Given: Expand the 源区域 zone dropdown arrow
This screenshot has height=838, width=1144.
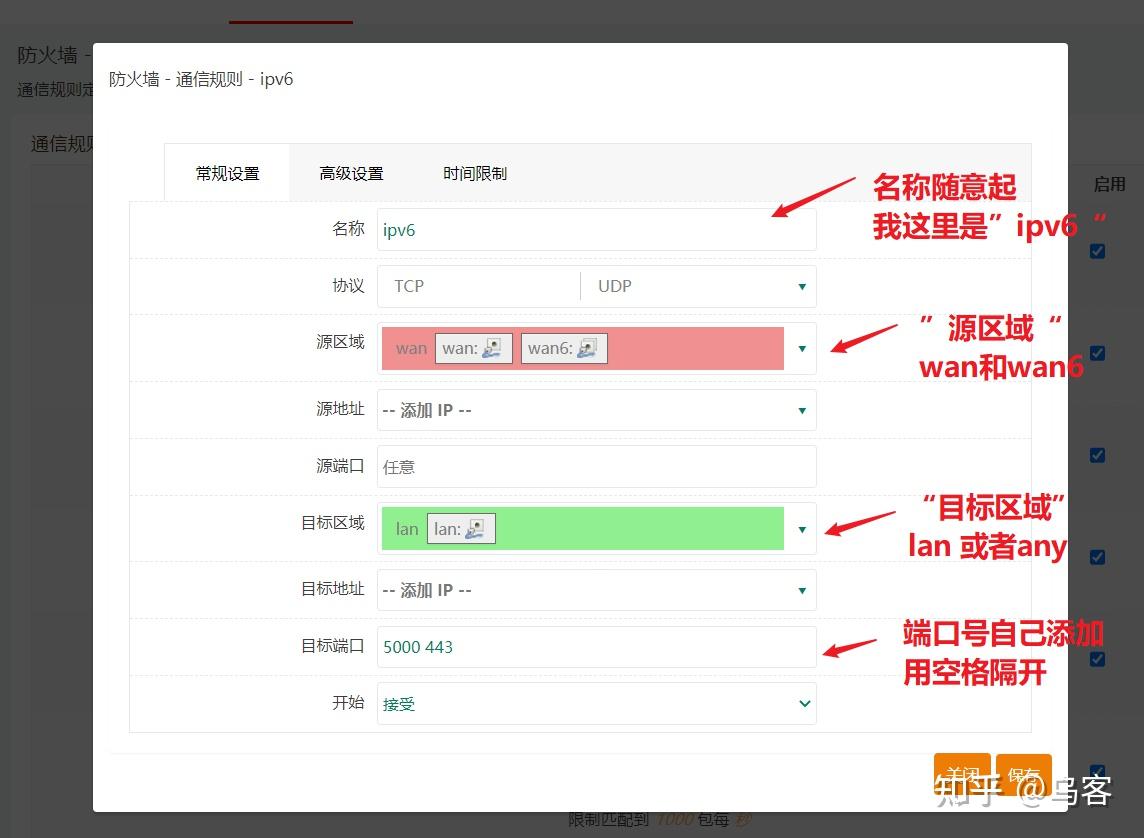Looking at the screenshot, I should 802,348.
